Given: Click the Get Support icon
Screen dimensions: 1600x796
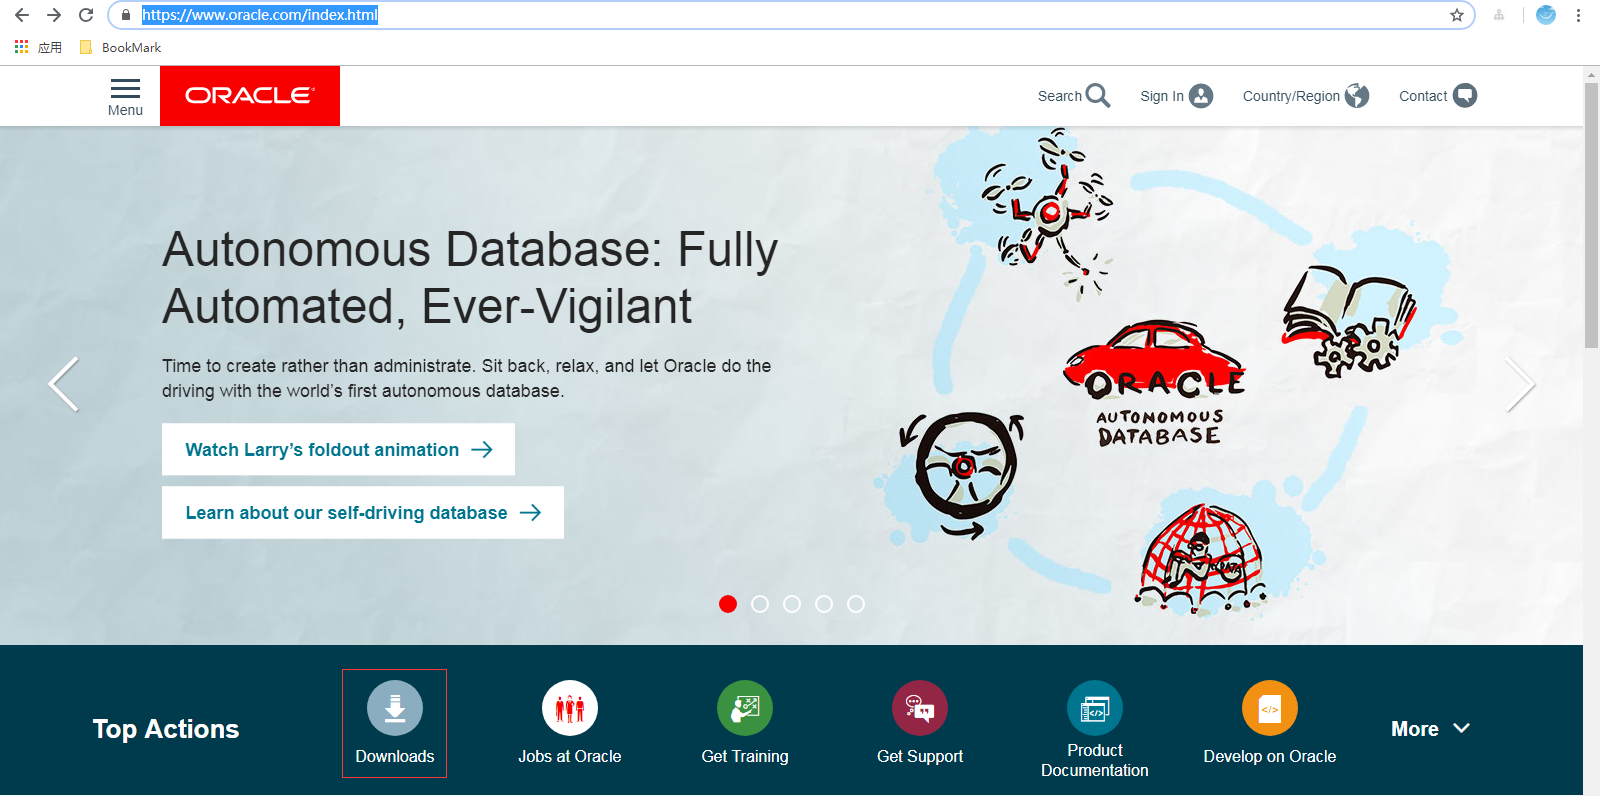Looking at the screenshot, I should click(x=920, y=708).
